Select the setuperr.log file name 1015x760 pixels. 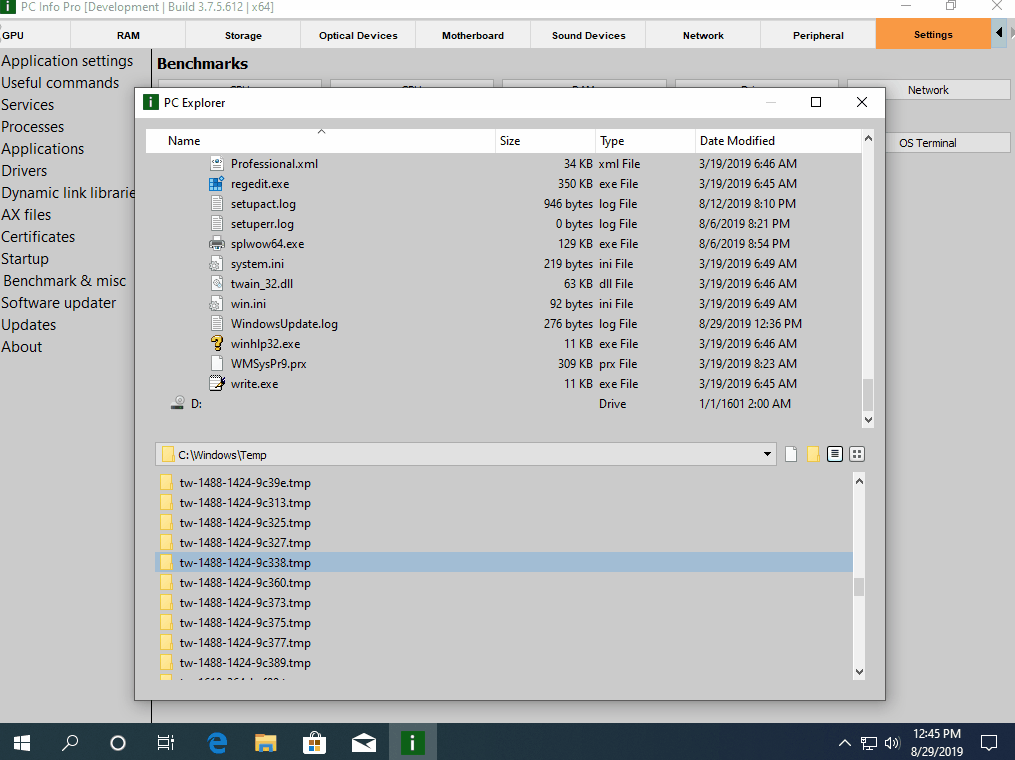click(262, 224)
